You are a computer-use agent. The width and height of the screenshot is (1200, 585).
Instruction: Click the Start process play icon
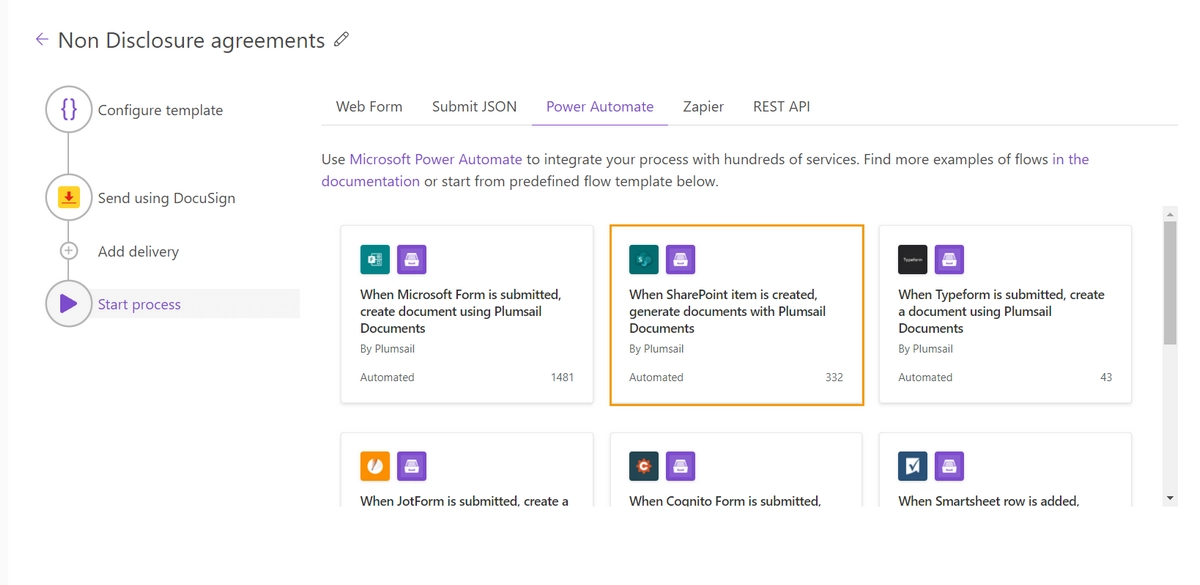tap(68, 304)
